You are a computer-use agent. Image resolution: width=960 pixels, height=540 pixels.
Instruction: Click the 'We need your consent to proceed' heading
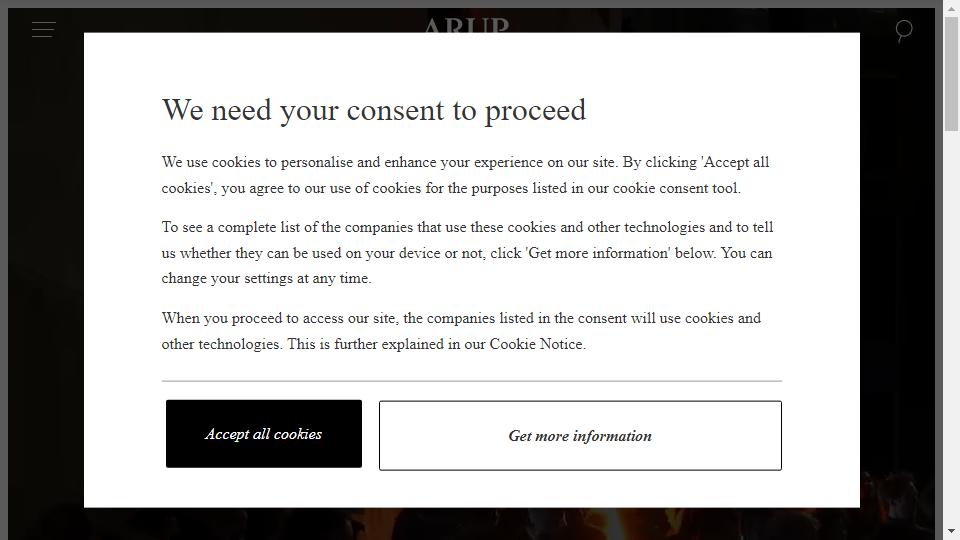(x=374, y=111)
